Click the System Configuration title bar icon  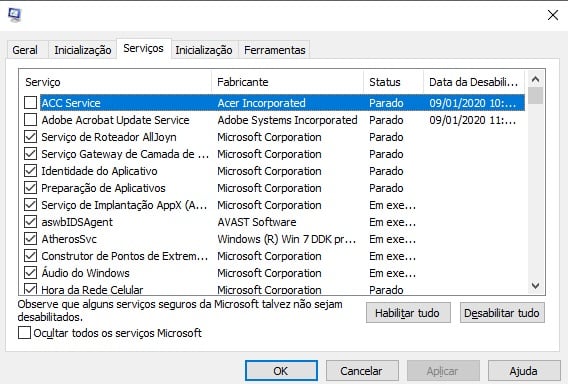click(14, 15)
